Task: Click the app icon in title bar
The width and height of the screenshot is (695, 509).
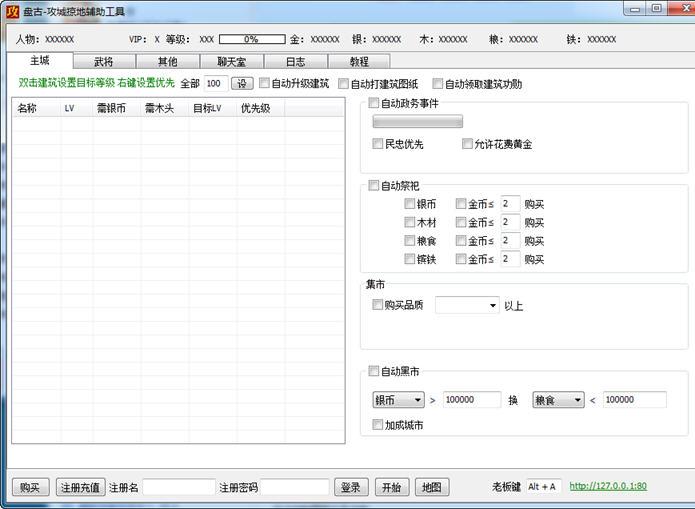Action: [x=14, y=12]
